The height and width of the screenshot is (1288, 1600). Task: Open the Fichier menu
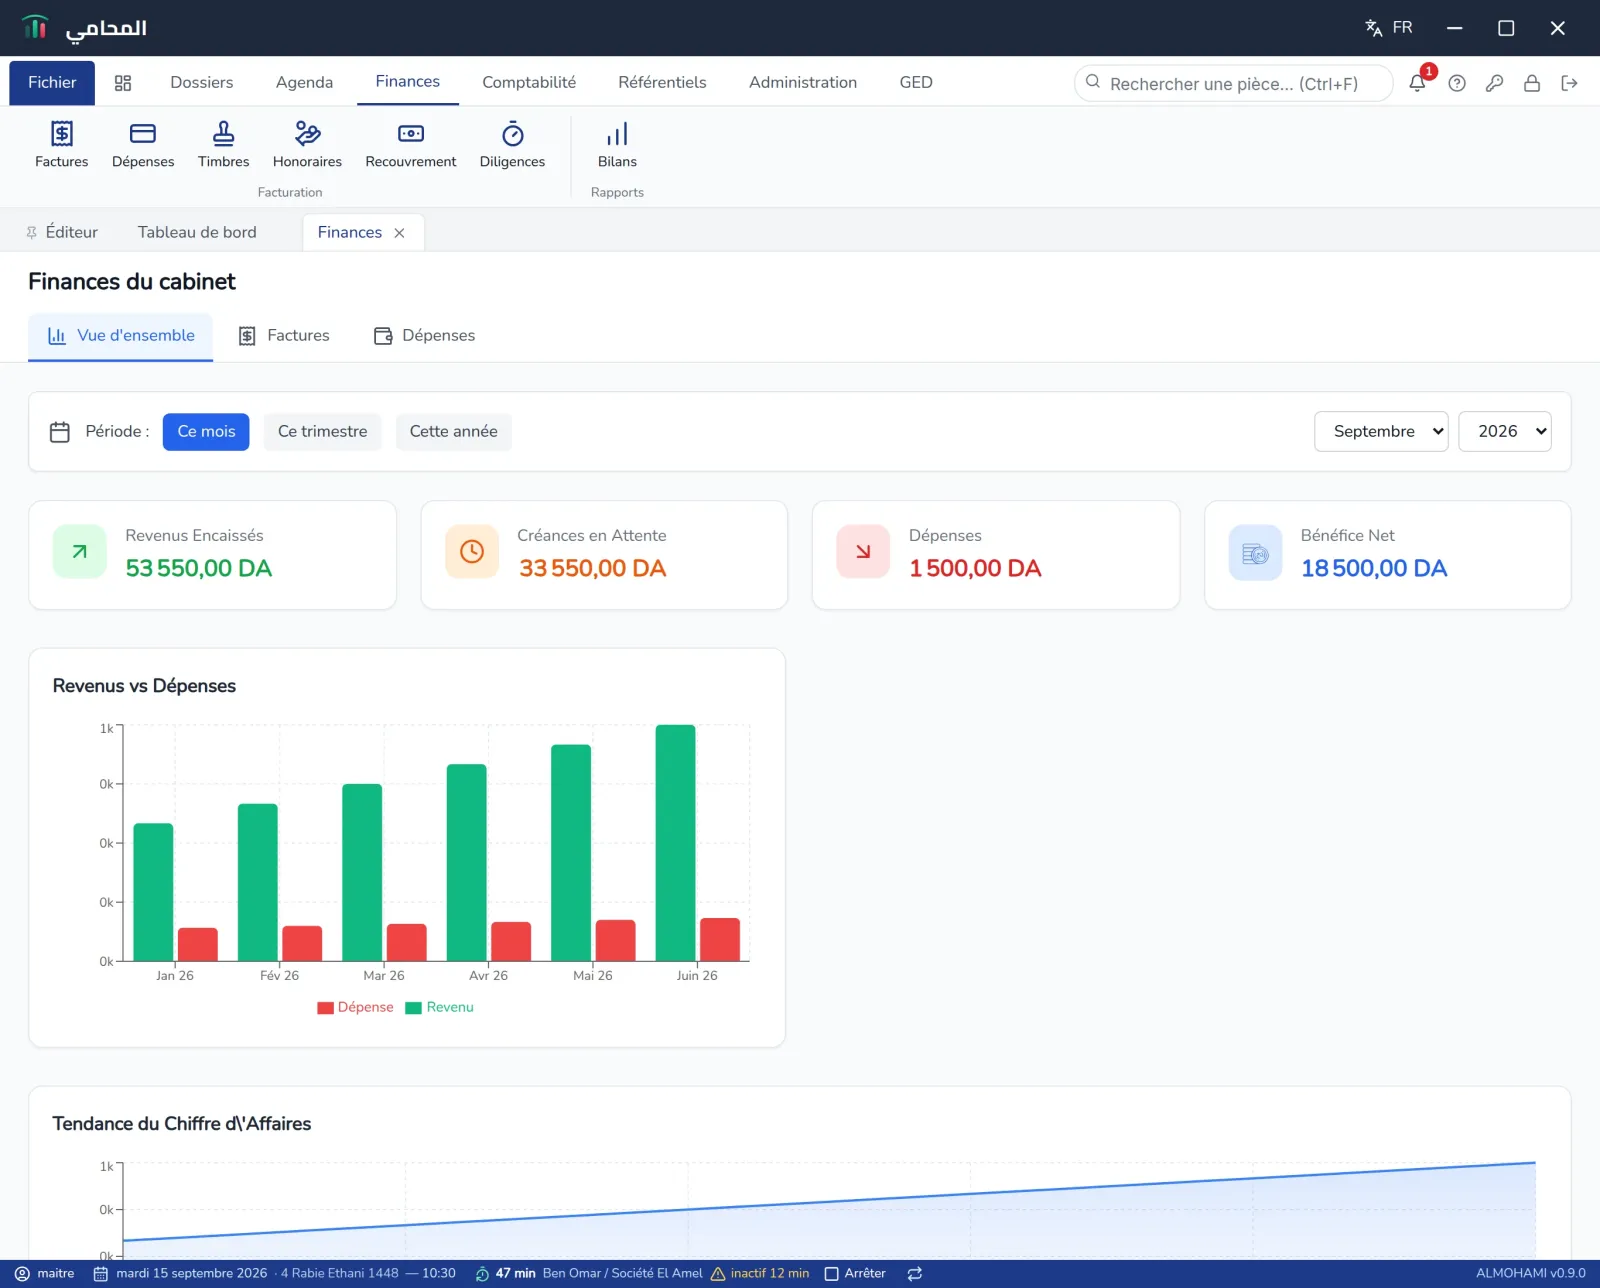52,83
